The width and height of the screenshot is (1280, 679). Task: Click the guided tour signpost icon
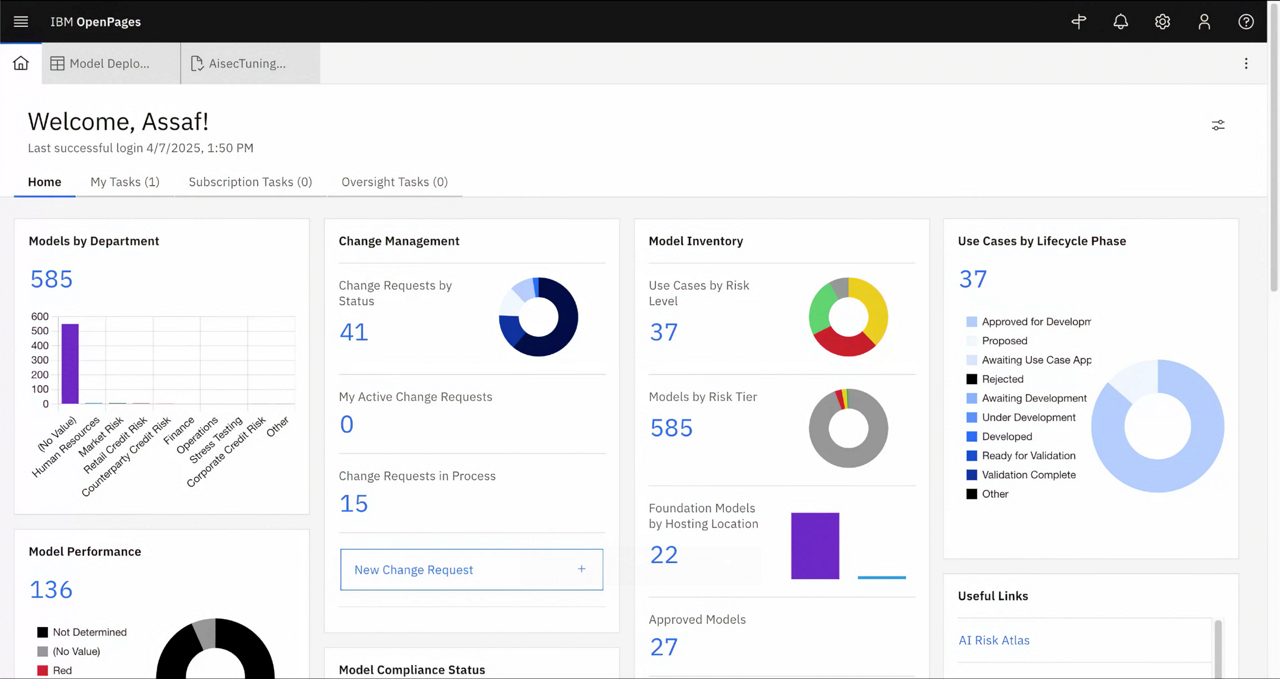(x=1078, y=21)
